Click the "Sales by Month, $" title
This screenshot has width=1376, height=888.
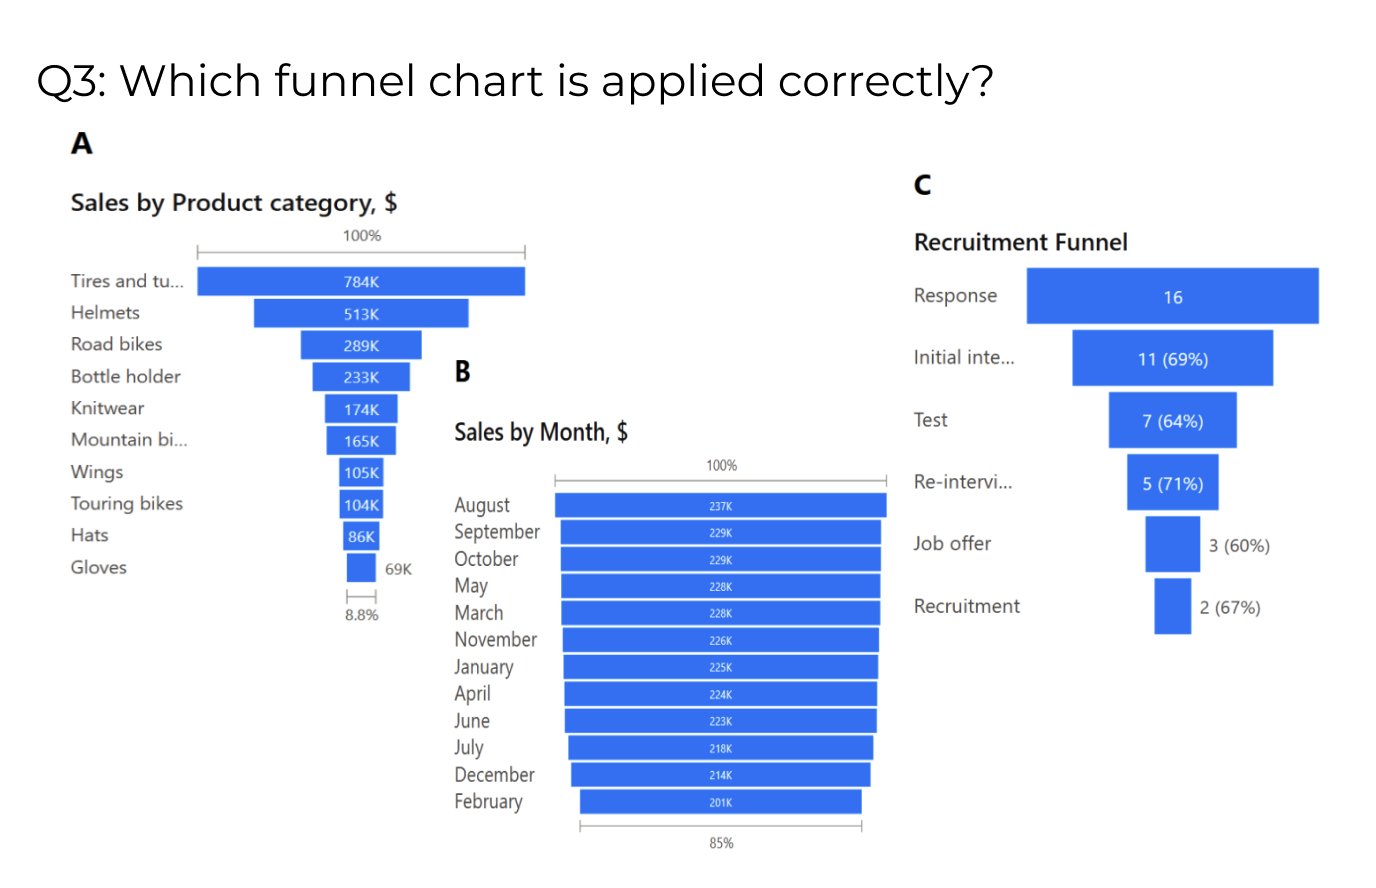[541, 432]
